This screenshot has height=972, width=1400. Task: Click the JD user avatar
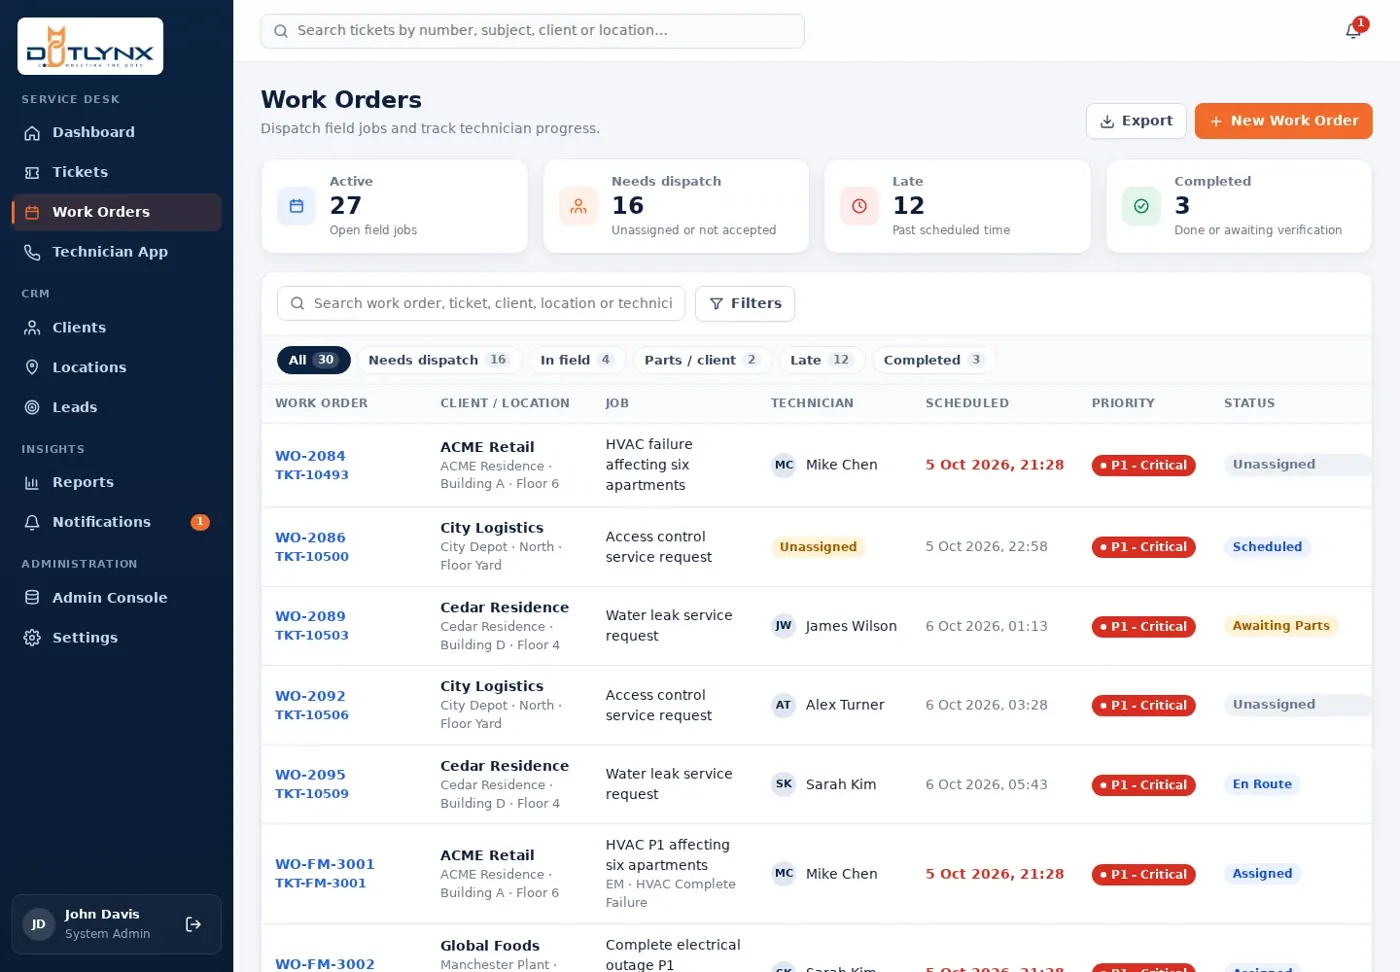(x=39, y=925)
